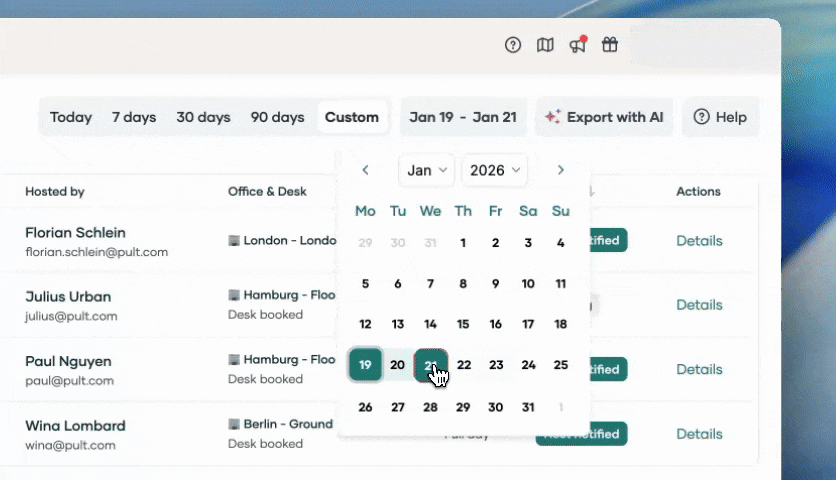Click the Help button

(721, 117)
